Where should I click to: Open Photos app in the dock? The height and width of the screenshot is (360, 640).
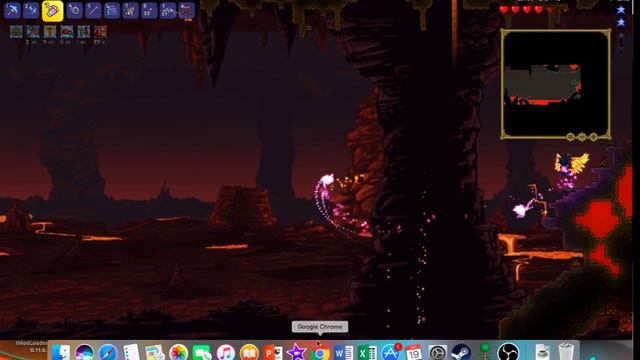click(178, 352)
